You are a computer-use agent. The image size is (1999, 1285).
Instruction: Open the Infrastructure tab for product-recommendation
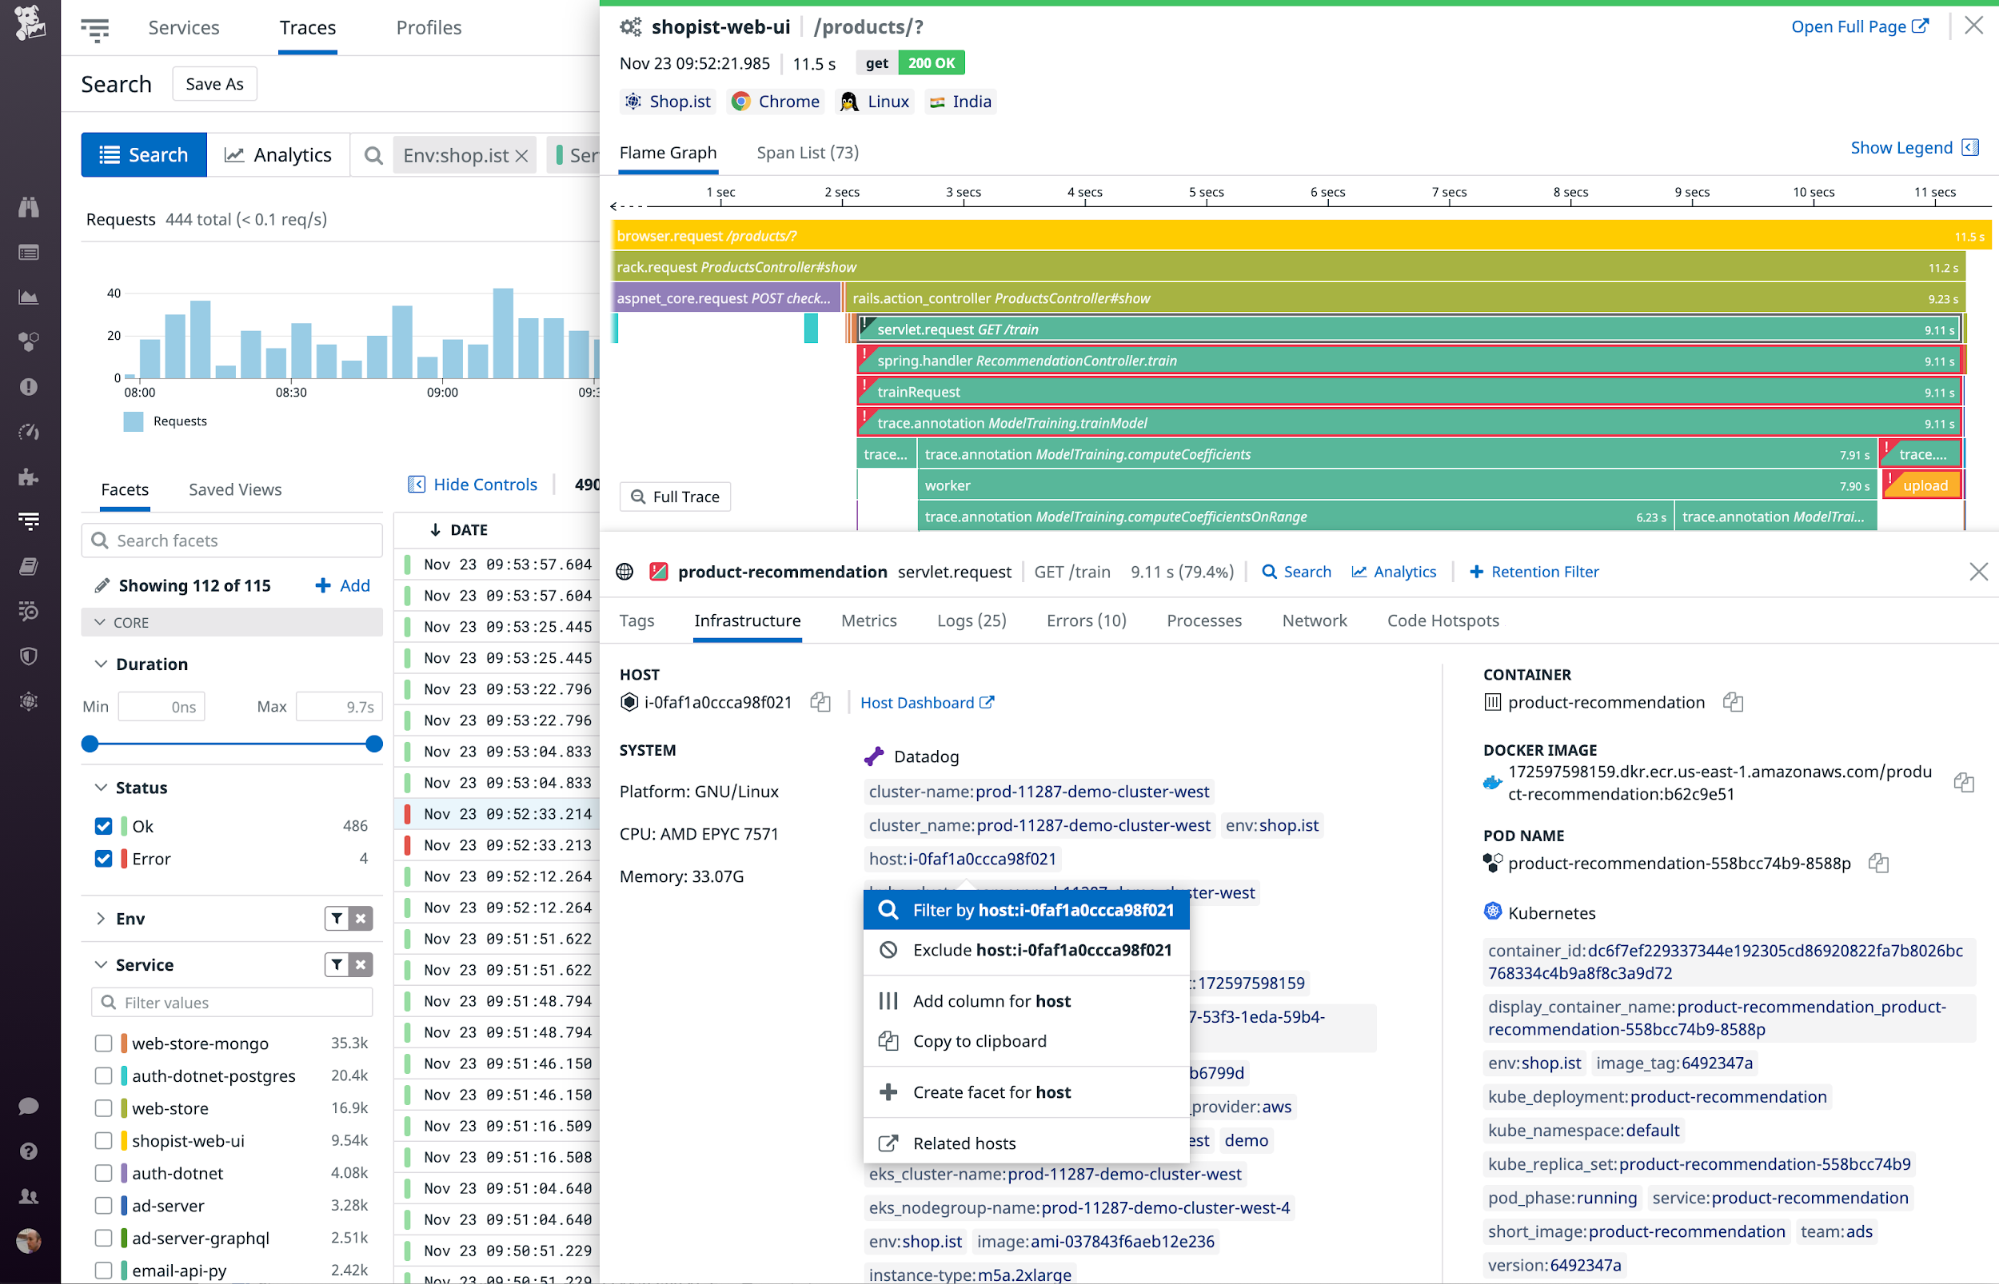[747, 620]
